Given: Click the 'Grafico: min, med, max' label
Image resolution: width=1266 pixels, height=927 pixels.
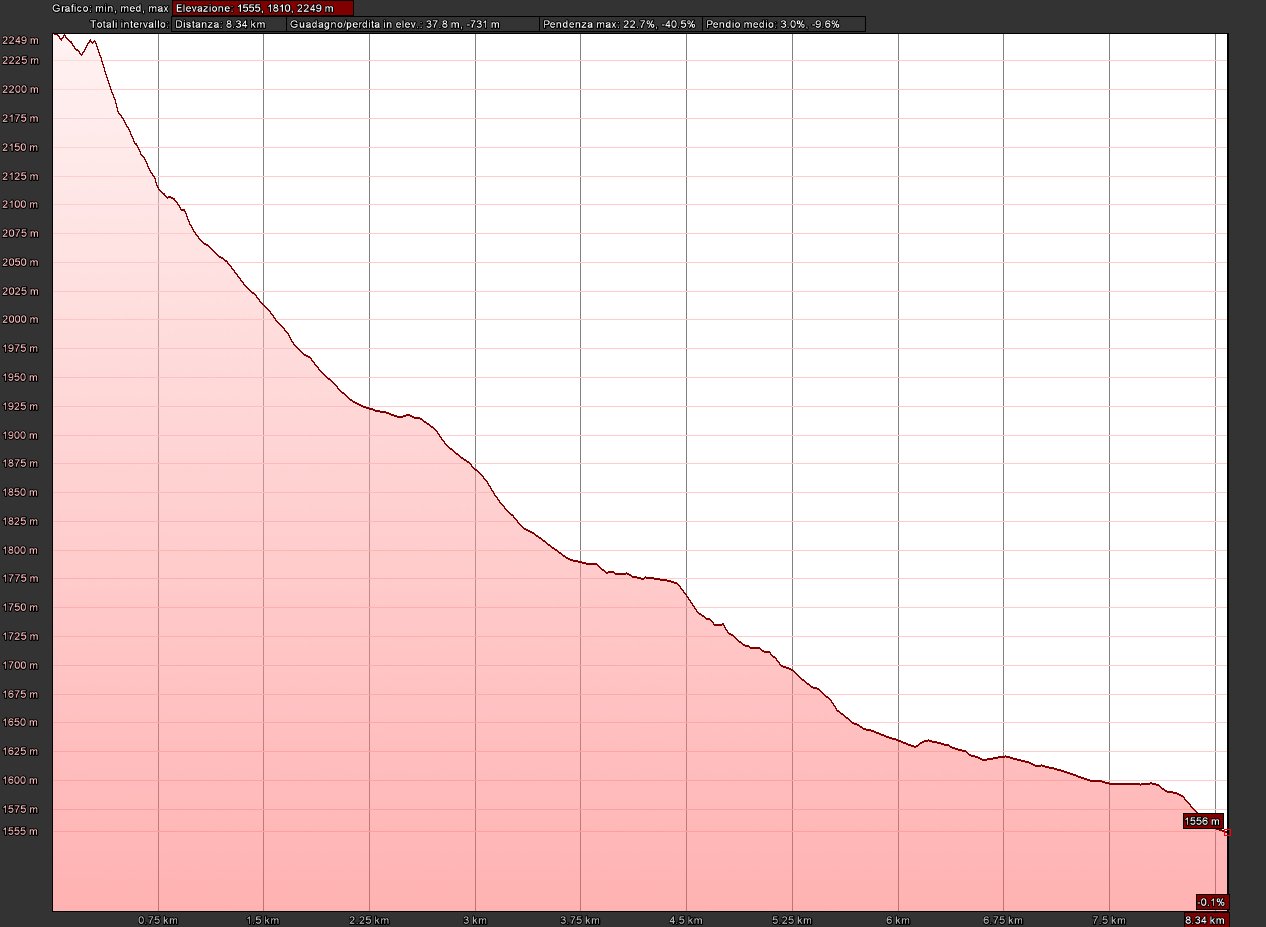Looking at the screenshot, I should (x=110, y=8).
